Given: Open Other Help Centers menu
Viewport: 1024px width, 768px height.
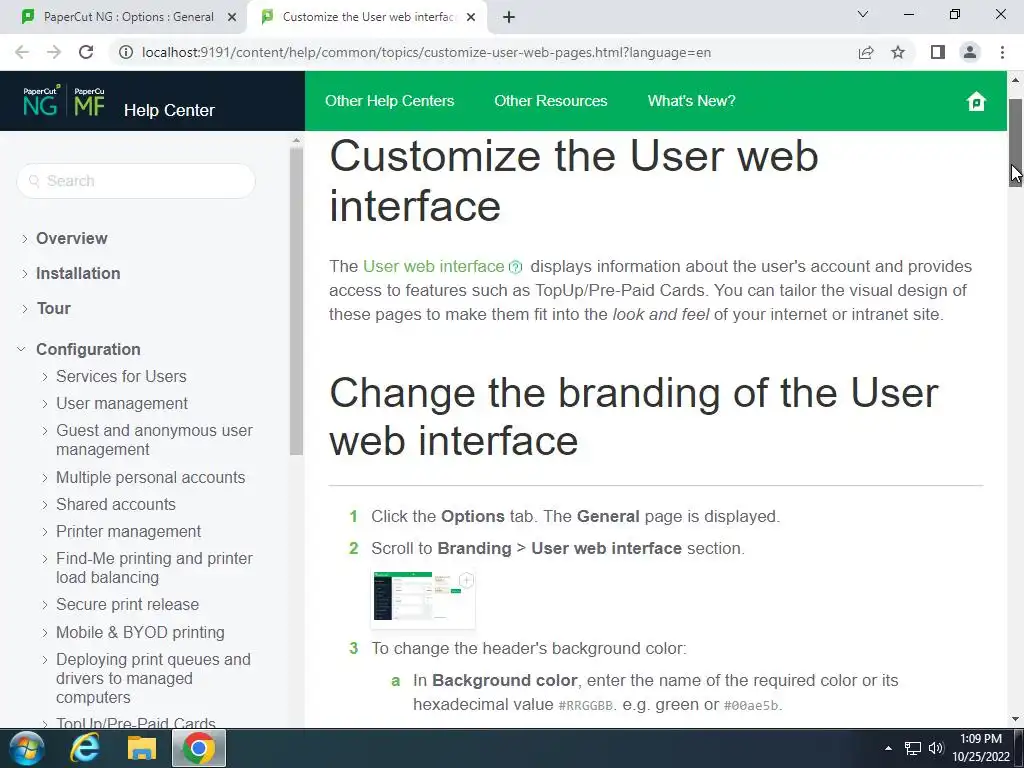Looking at the screenshot, I should point(389,101).
